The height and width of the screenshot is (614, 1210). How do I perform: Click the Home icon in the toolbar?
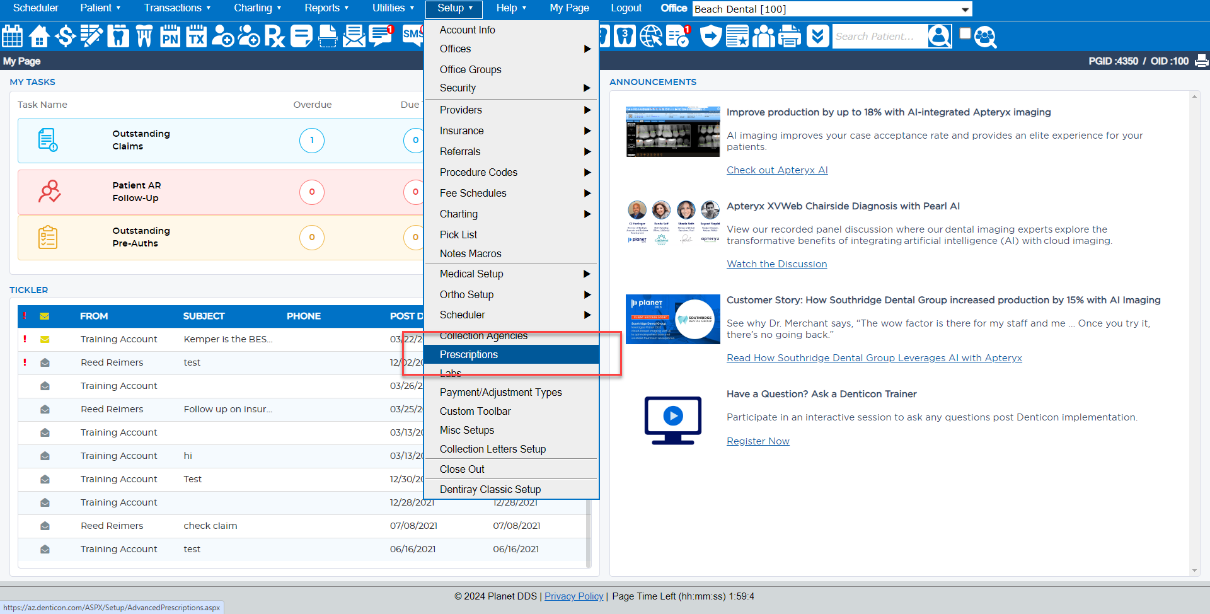[40, 36]
